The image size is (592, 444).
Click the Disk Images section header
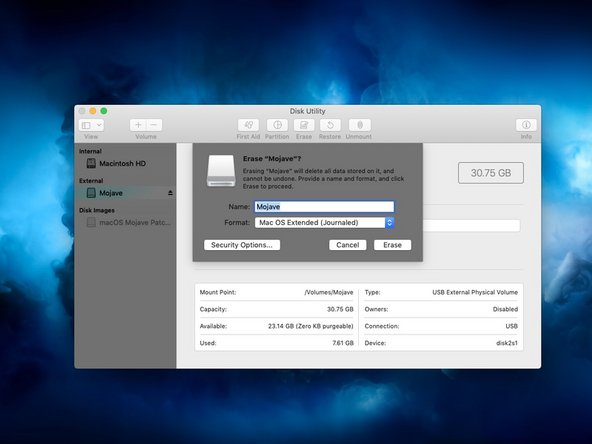coord(97,210)
